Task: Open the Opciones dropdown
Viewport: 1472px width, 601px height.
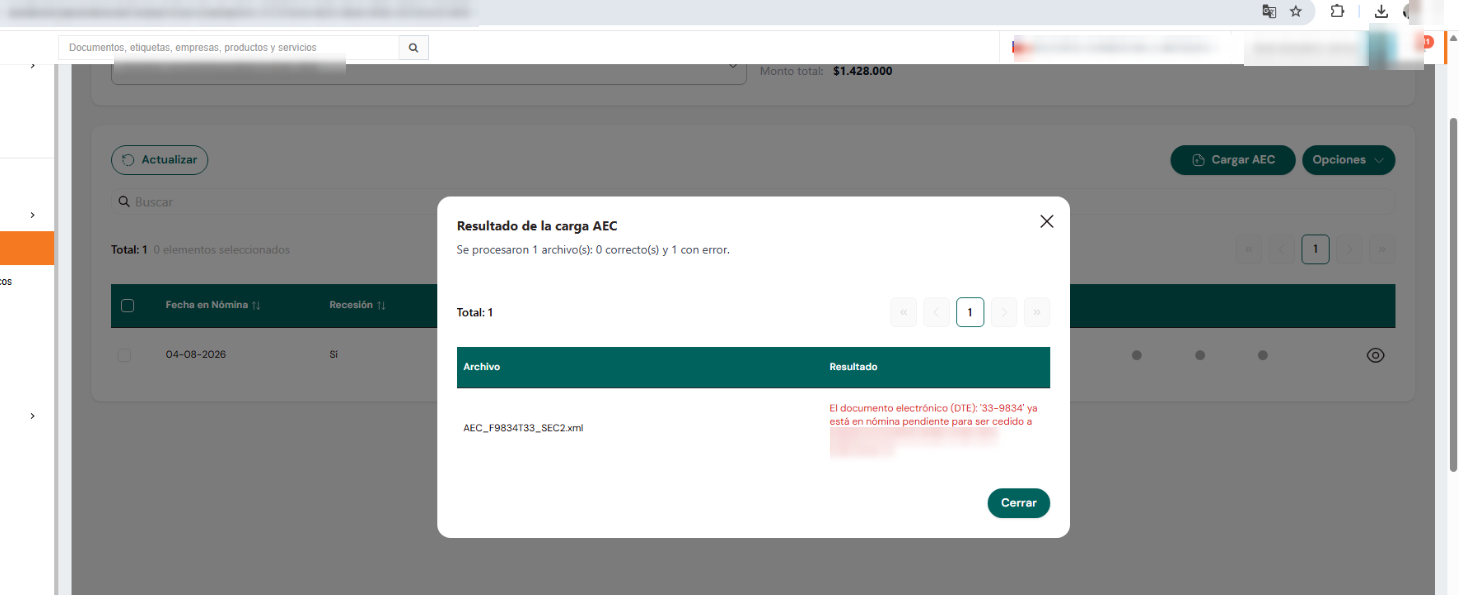Action: point(1348,160)
